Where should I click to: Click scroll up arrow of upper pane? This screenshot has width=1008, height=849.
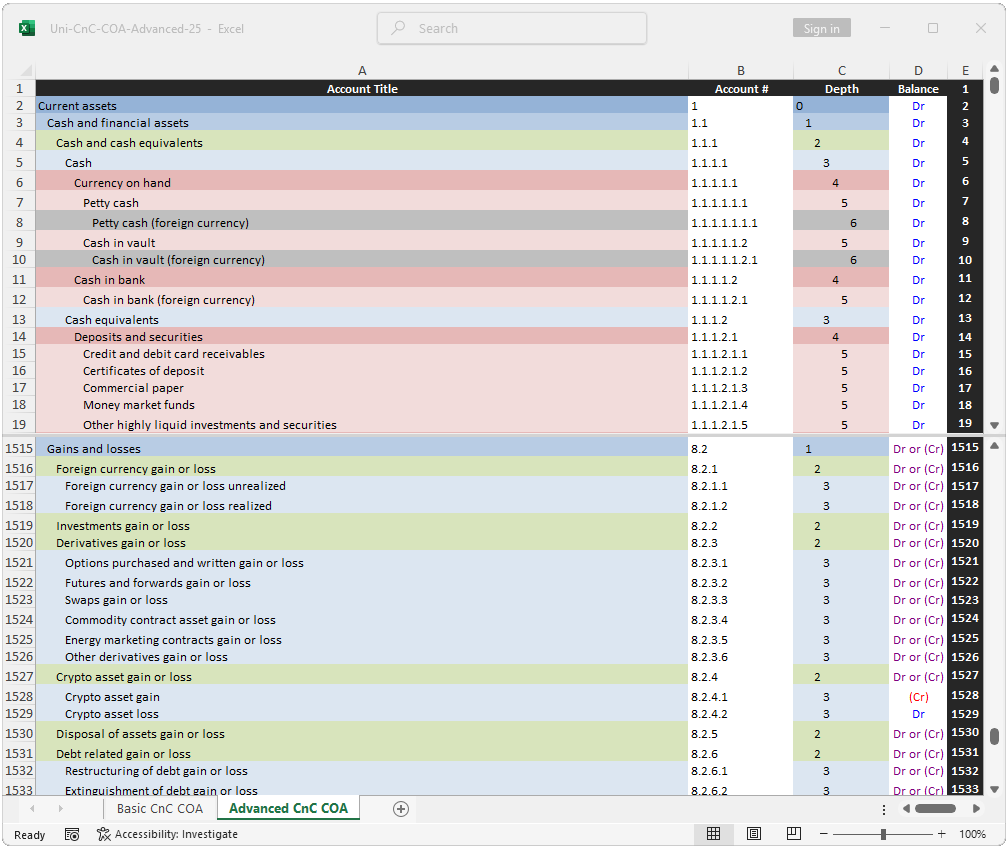[994, 69]
